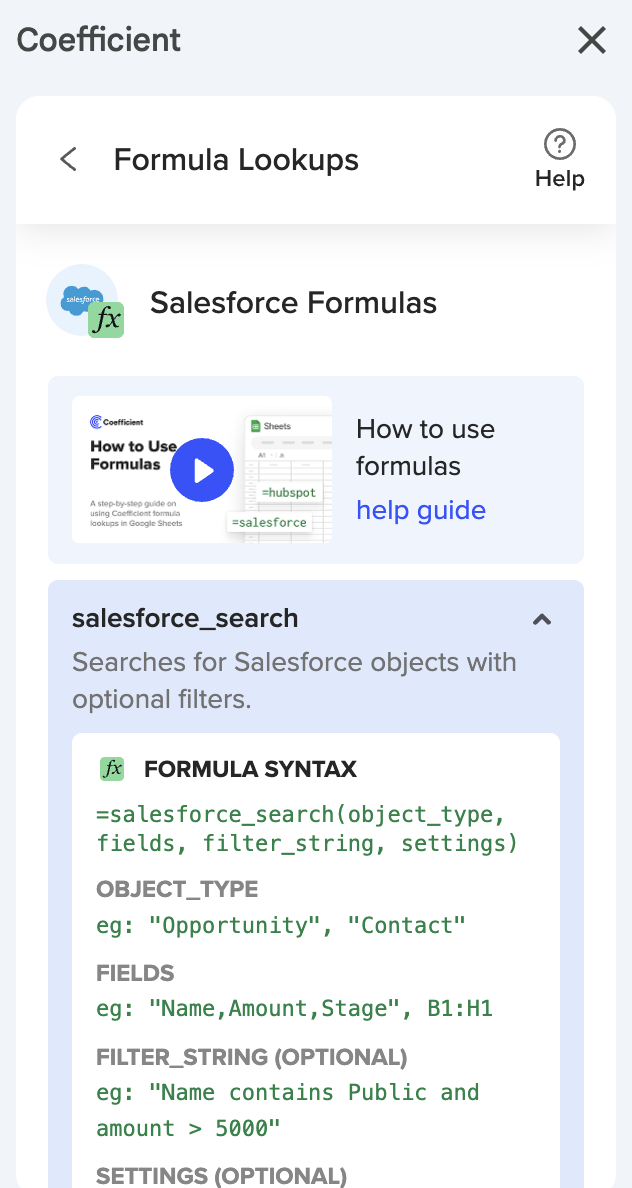Click the Sheets icon in the thumbnail
632x1188 pixels.
click(254, 426)
